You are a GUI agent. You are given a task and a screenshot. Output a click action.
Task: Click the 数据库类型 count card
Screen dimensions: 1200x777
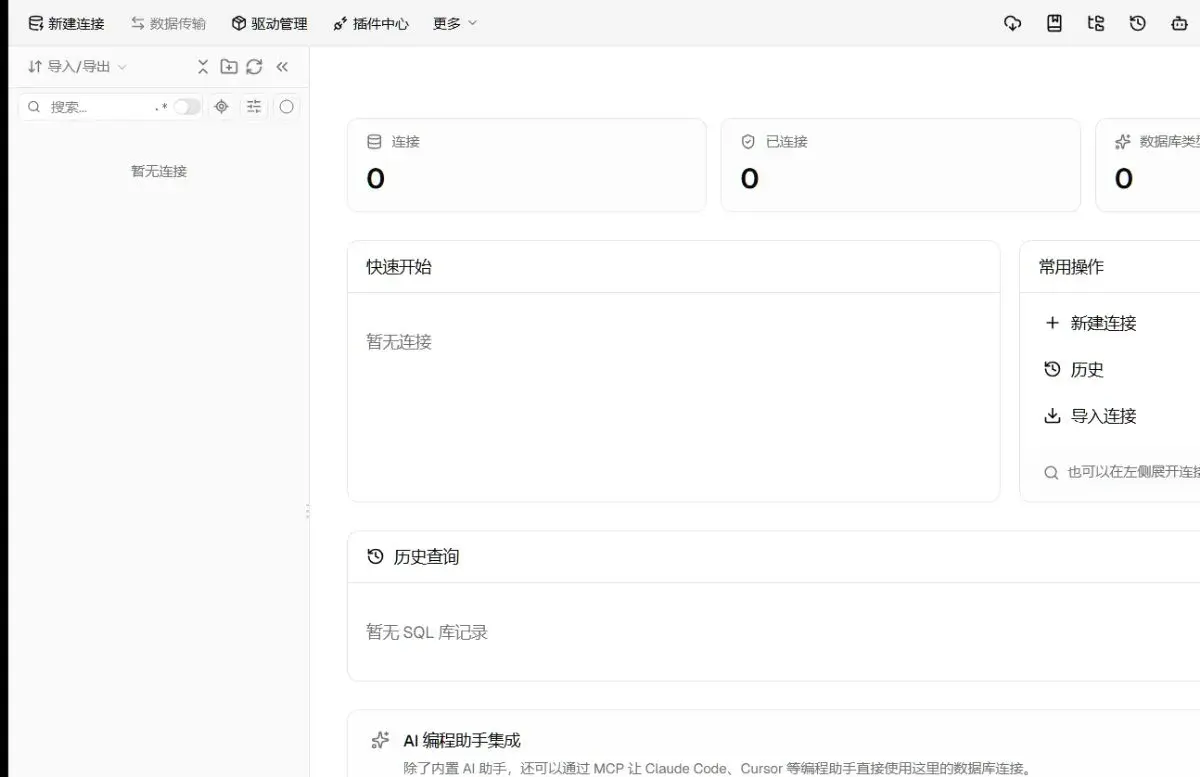pos(1148,165)
